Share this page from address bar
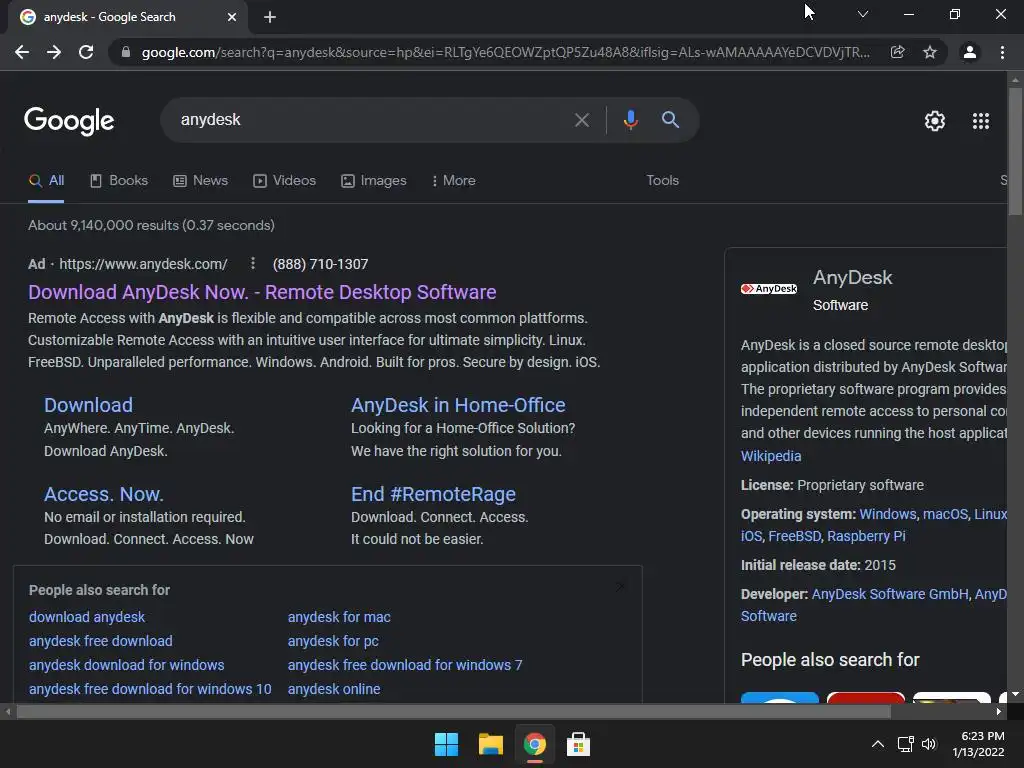 [x=898, y=52]
